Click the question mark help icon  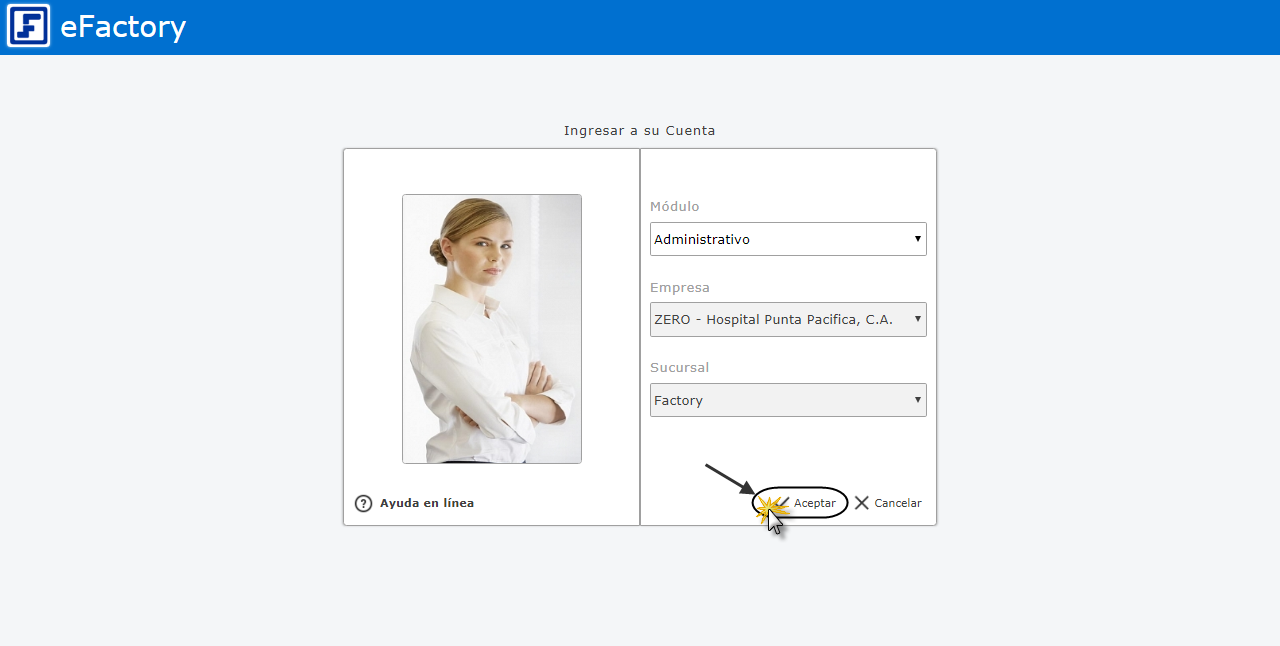click(x=363, y=503)
